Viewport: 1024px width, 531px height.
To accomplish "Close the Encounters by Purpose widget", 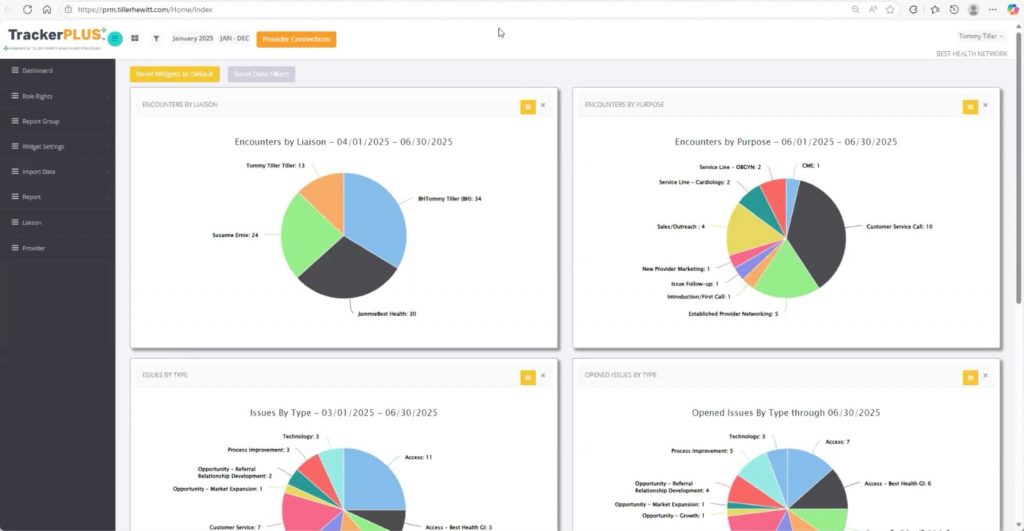I will 985,105.
